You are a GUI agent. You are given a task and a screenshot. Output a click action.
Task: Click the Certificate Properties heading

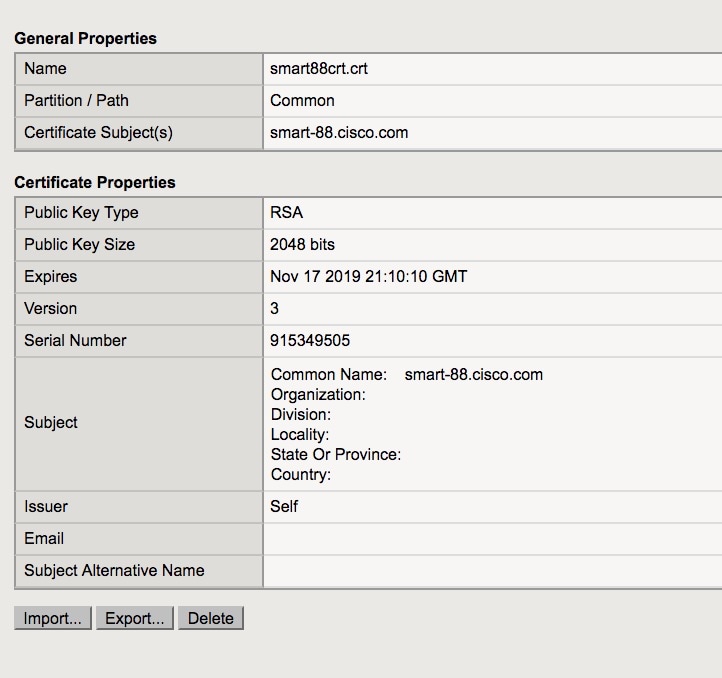click(x=94, y=183)
